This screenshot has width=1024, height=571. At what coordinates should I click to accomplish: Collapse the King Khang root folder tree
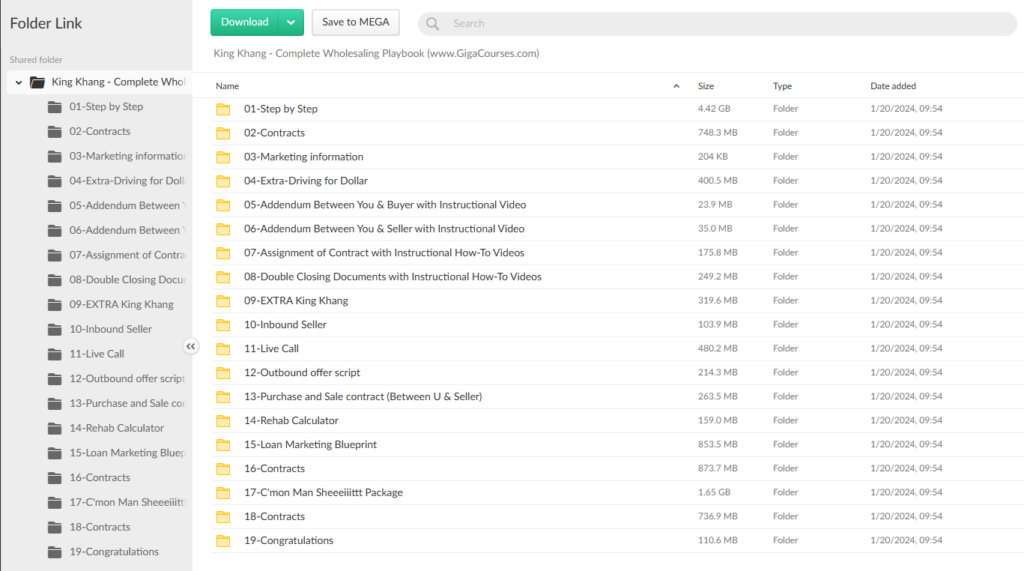19,82
